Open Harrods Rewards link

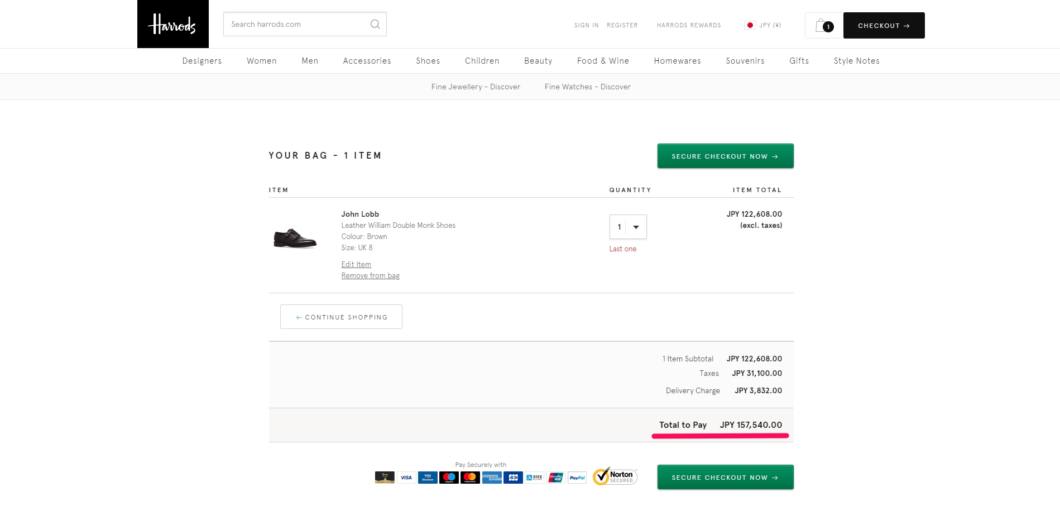coord(689,25)
